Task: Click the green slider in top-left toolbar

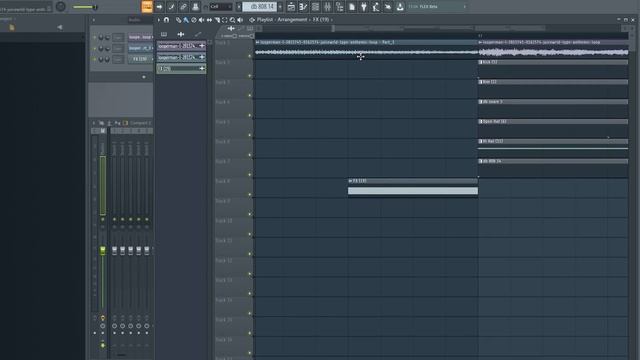Action: tap(85, 7)
